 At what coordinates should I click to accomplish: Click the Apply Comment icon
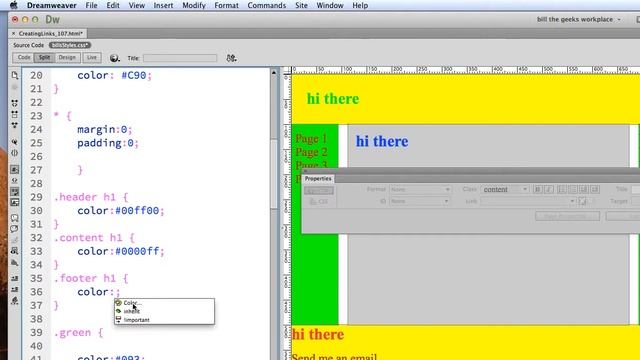[15, 218]
